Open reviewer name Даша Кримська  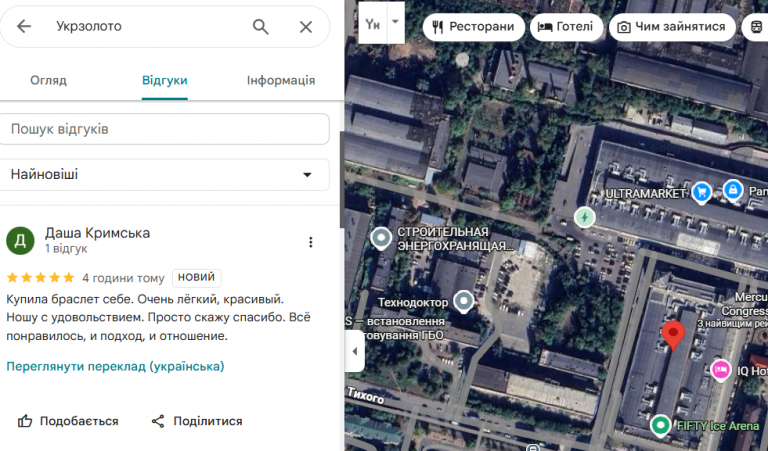(x=97, y=233)
